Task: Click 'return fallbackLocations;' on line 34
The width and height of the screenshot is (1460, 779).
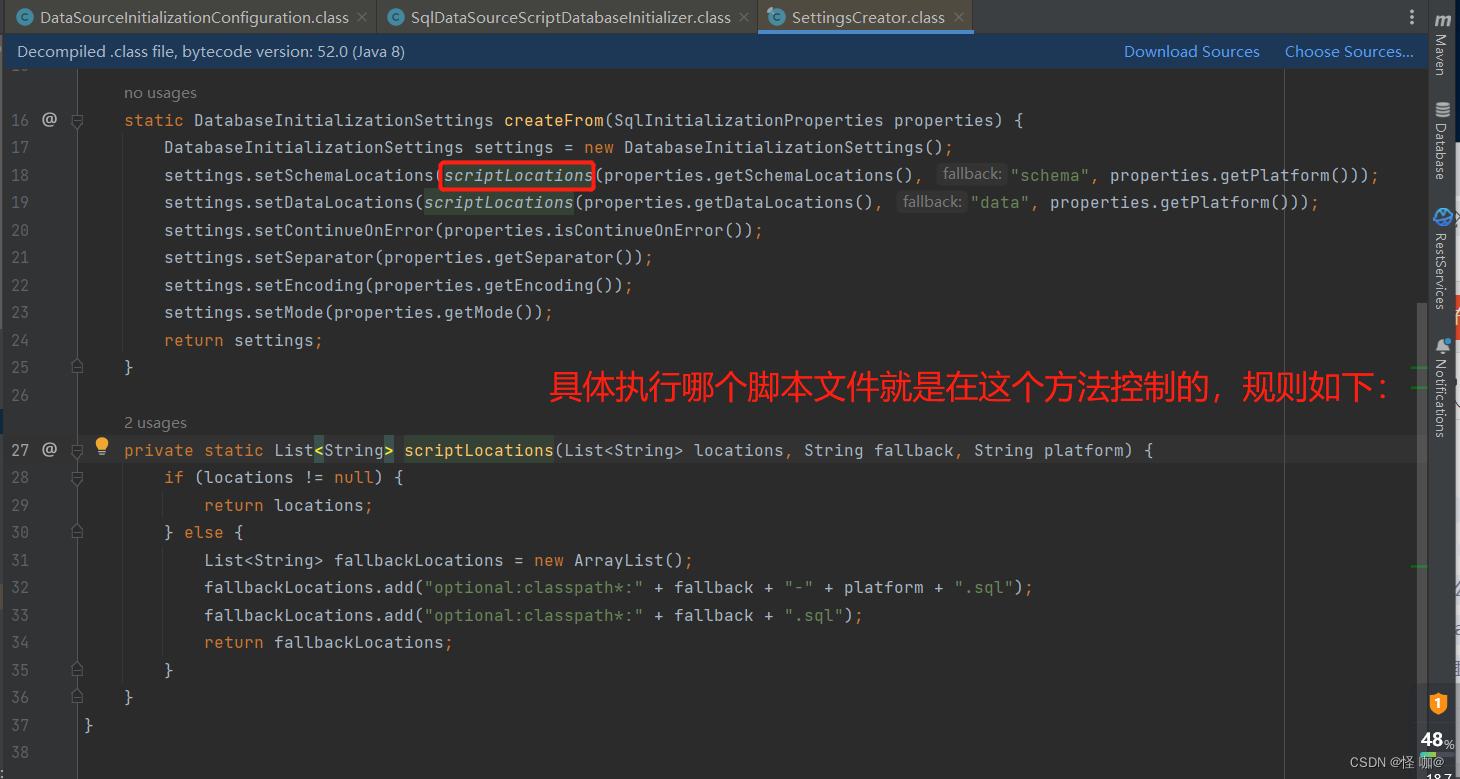Action: (x=328, y=643)
